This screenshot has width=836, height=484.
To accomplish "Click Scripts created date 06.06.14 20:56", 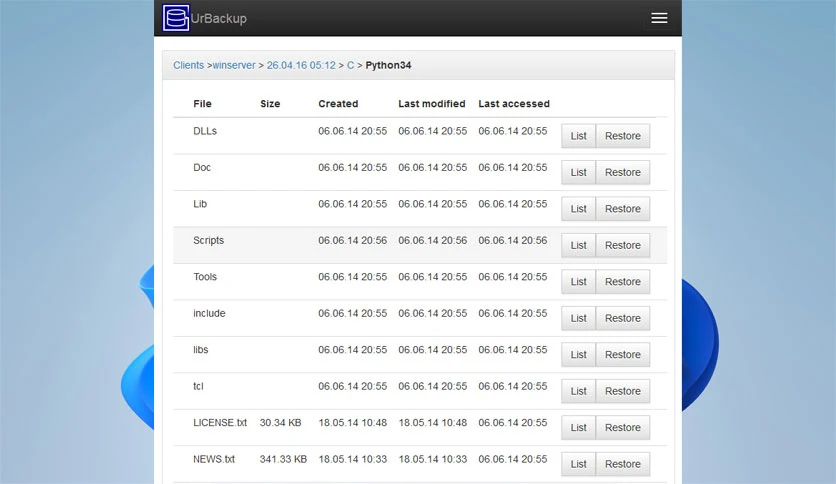I will coord(352,240).
